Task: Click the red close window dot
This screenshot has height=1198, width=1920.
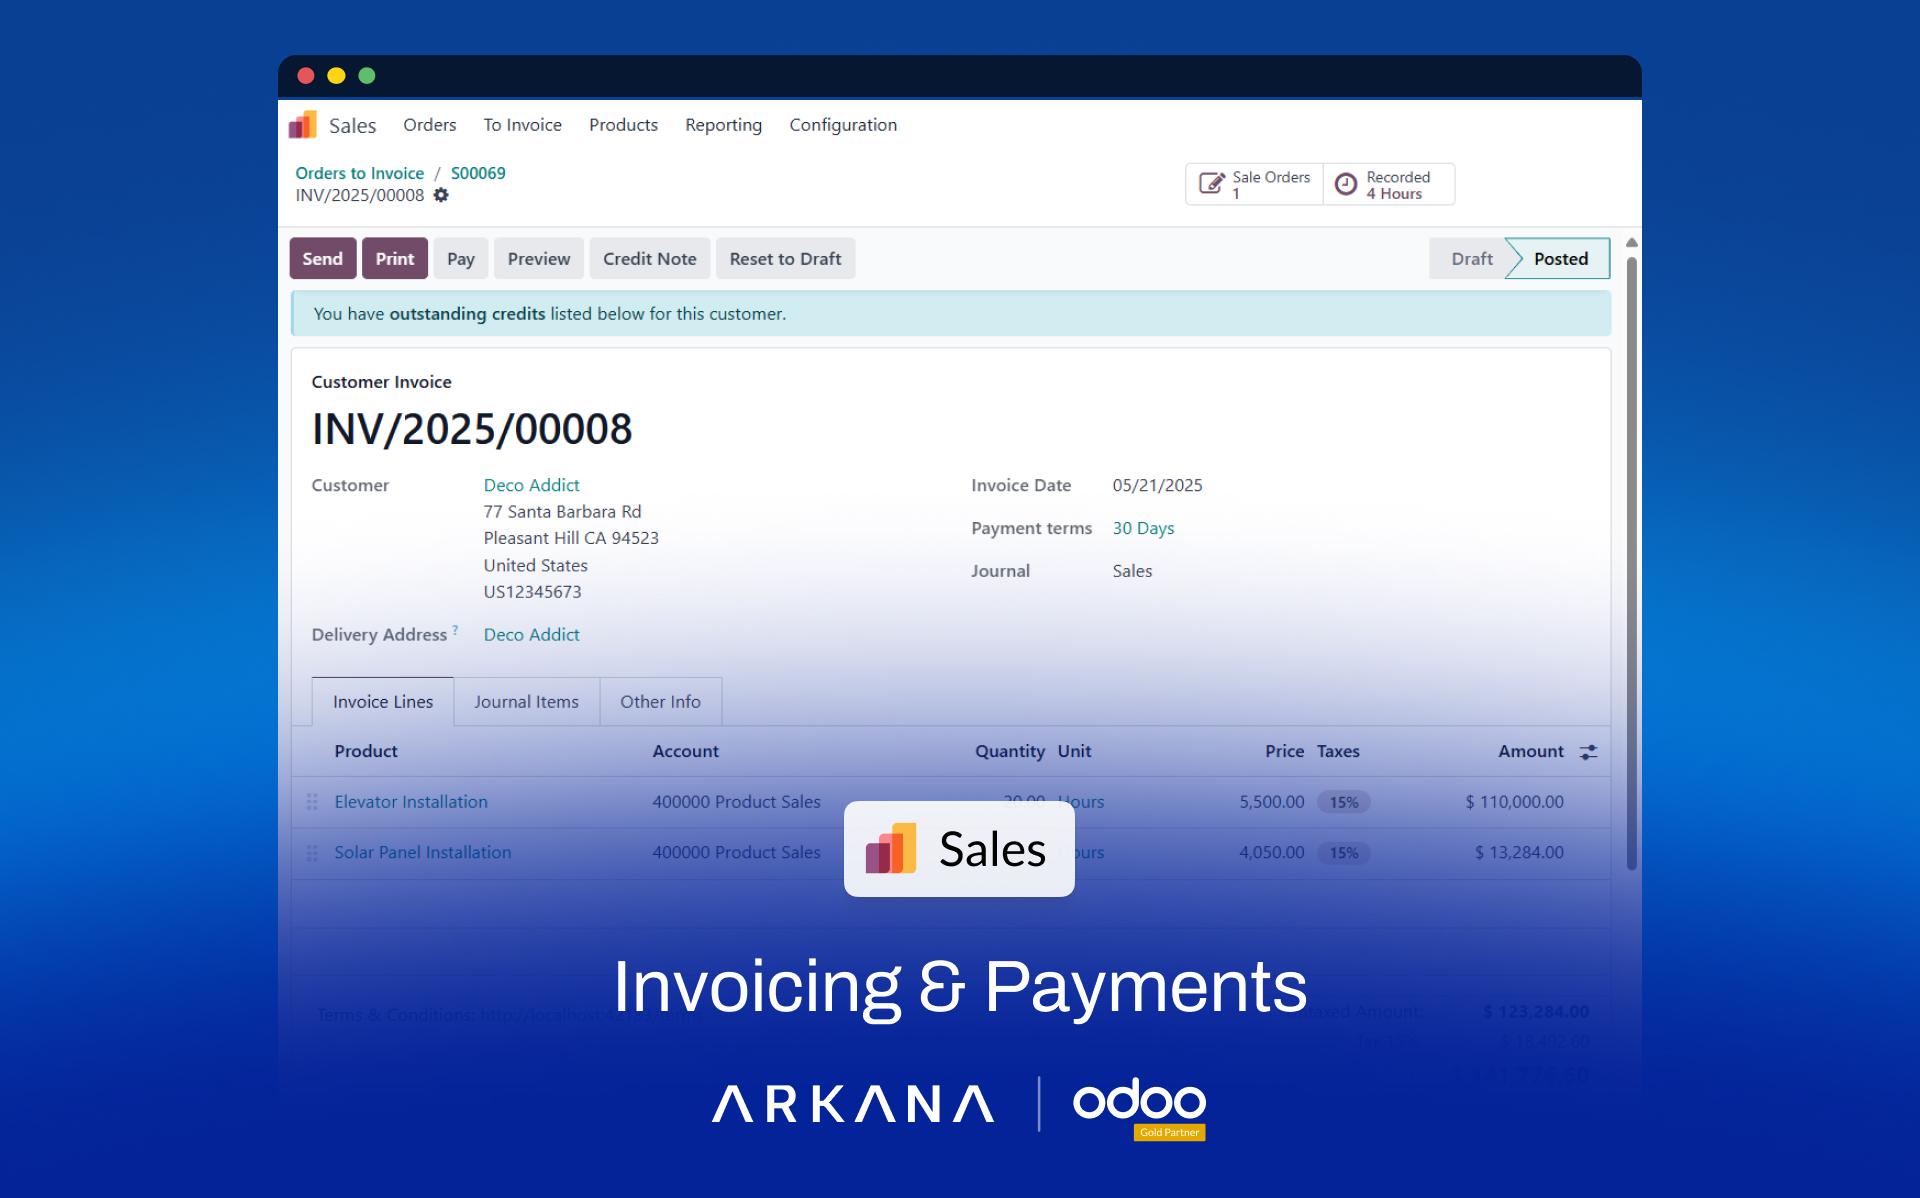Action: tap(306, 76)
